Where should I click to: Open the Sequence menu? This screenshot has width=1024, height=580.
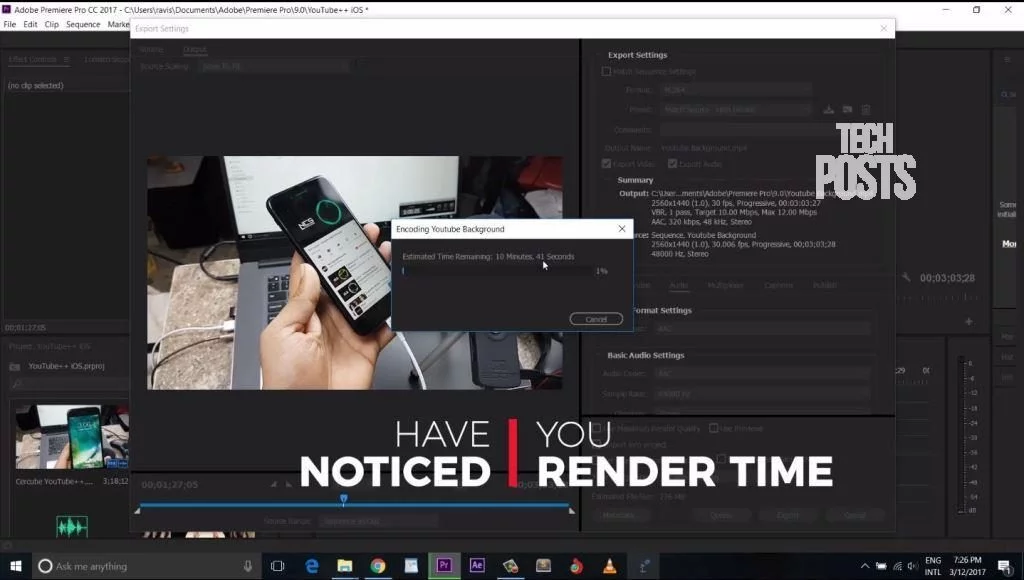tap(83, 24)
